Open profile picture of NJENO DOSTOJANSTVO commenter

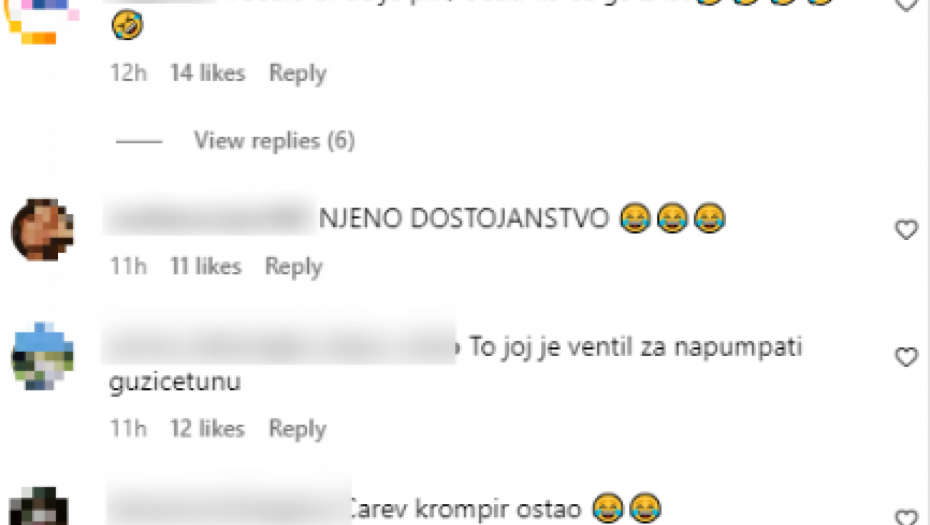[x=42, y=230]
